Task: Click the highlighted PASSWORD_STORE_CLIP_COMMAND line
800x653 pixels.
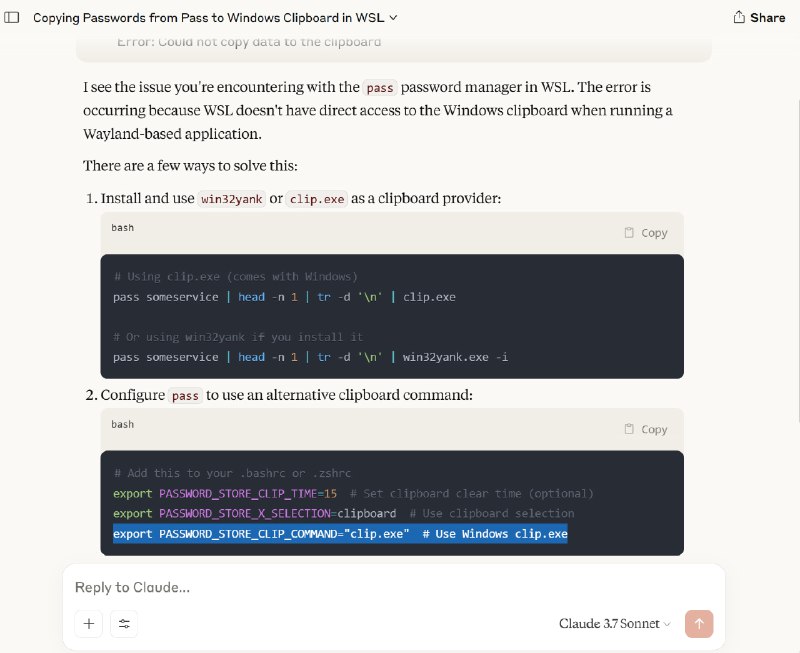Action: (x=340, y=534)
